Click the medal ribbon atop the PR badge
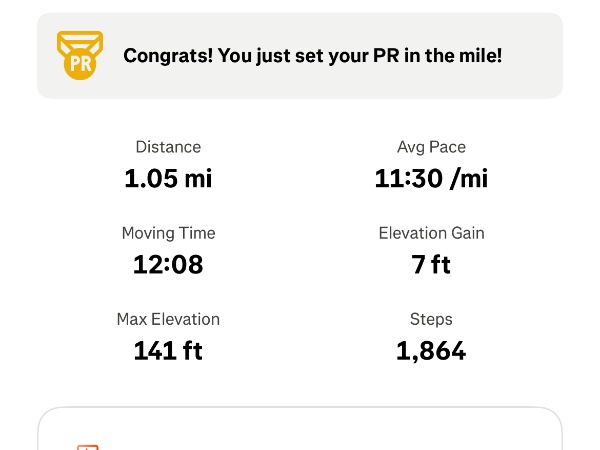Image resolution: width=600 pixels, height=450 pixels. 80,41
